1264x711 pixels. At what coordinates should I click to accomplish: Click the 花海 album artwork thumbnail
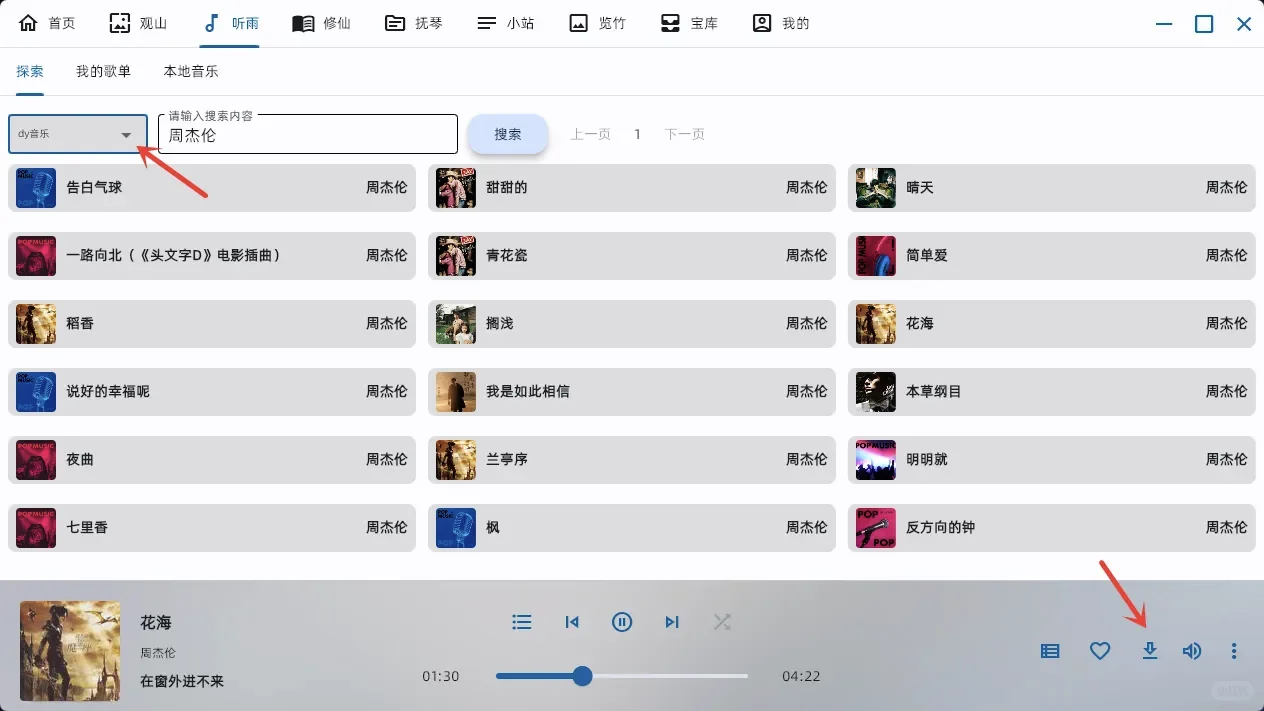coord(69,650)
